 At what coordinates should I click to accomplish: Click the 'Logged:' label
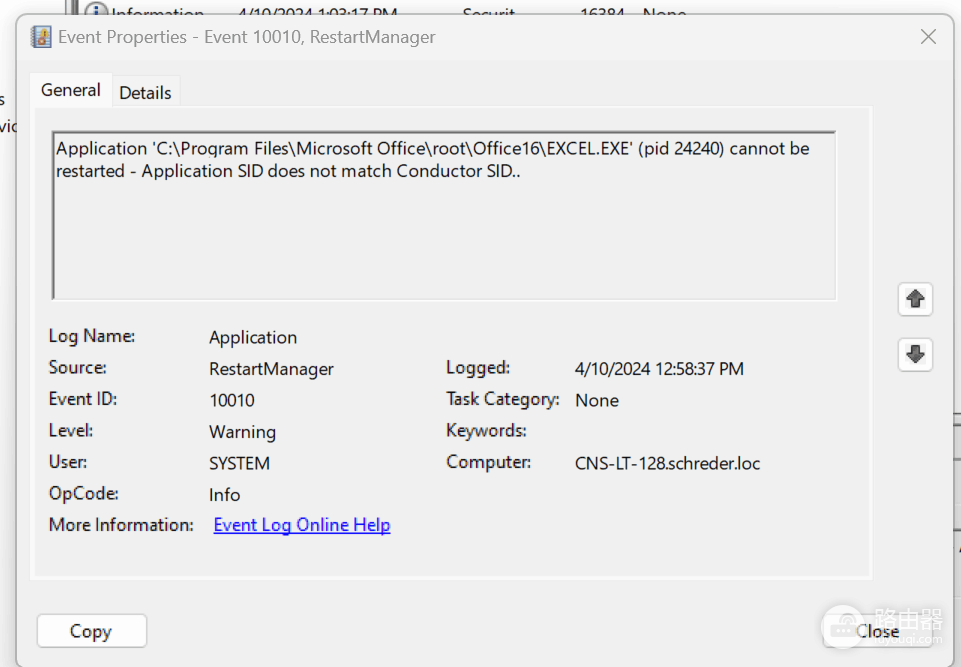(x=478, y=368)
